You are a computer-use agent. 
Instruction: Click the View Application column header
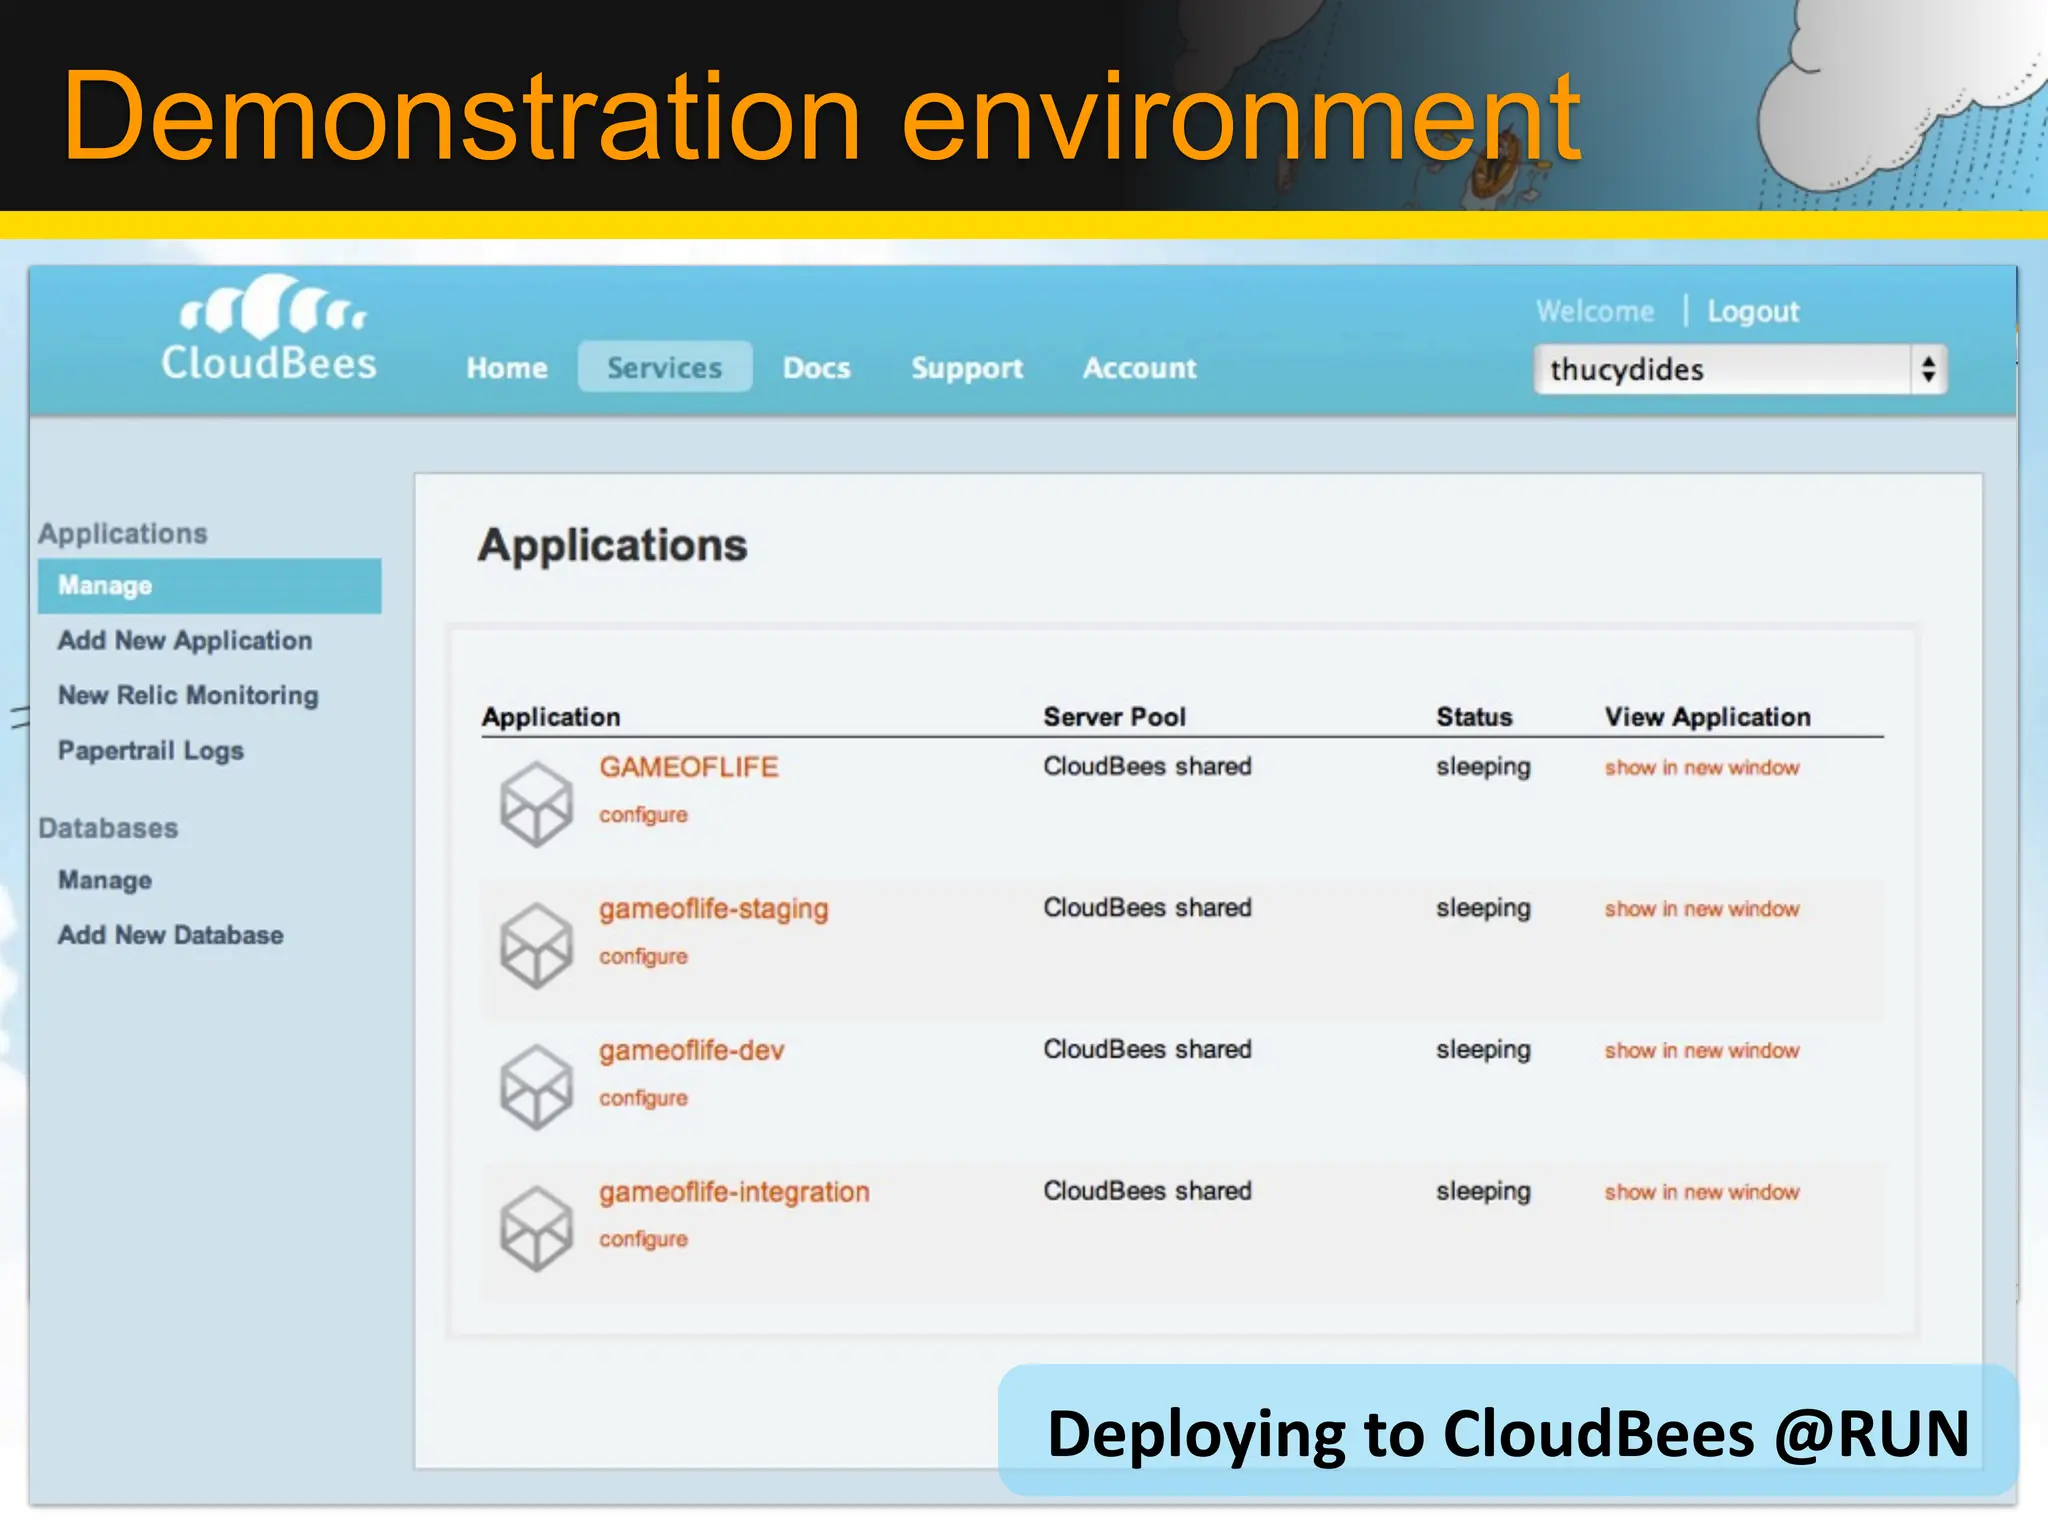tap(1708, 717)
